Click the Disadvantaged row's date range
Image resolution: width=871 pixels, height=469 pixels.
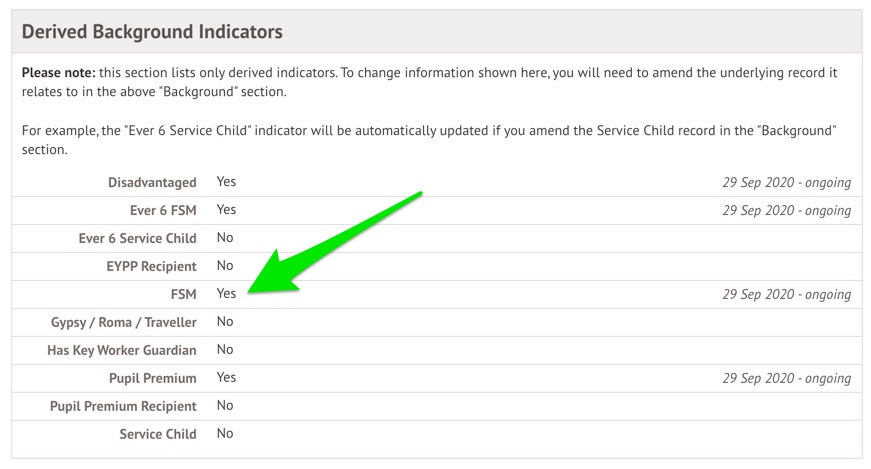[x=786, y=183]
